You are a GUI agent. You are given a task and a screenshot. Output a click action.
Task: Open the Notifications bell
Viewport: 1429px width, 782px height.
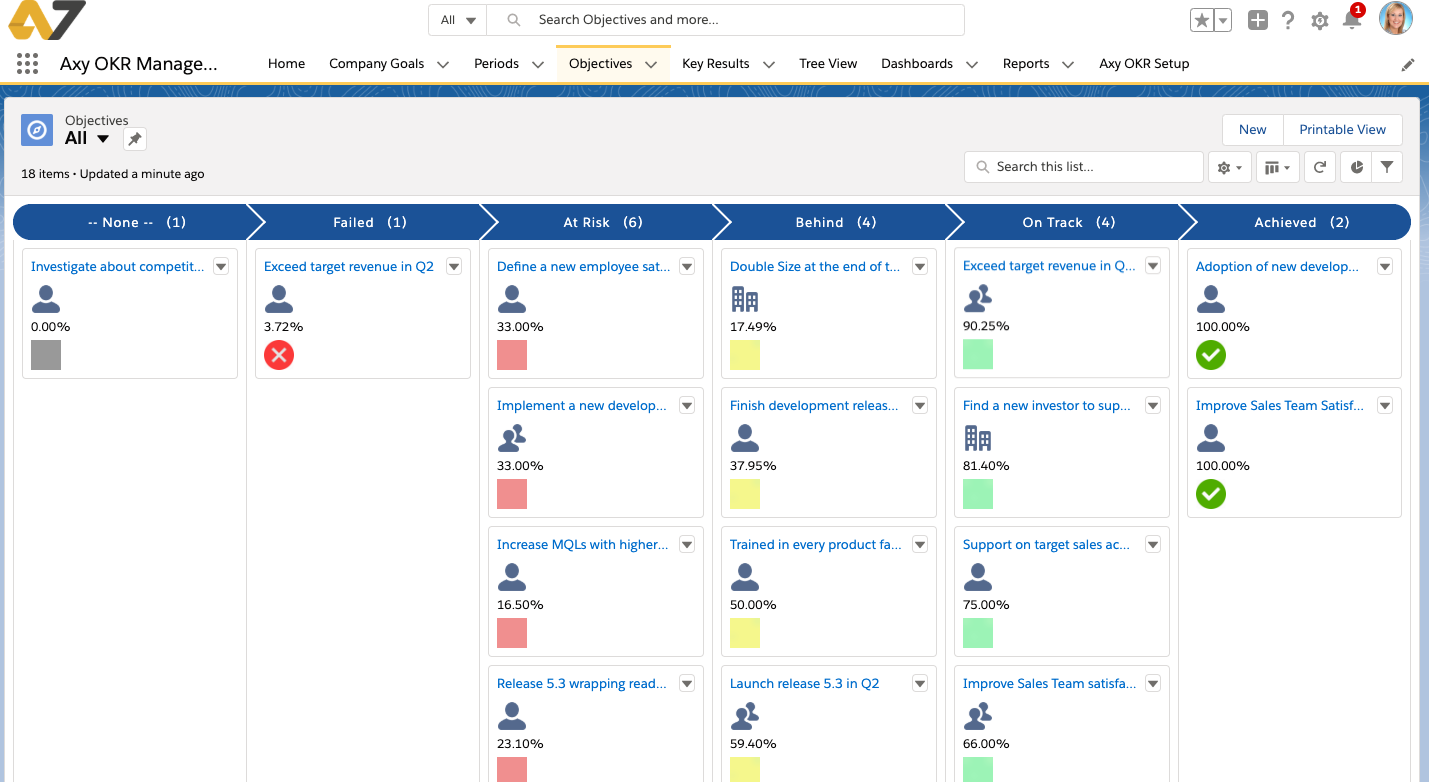tap(1351, 20)
